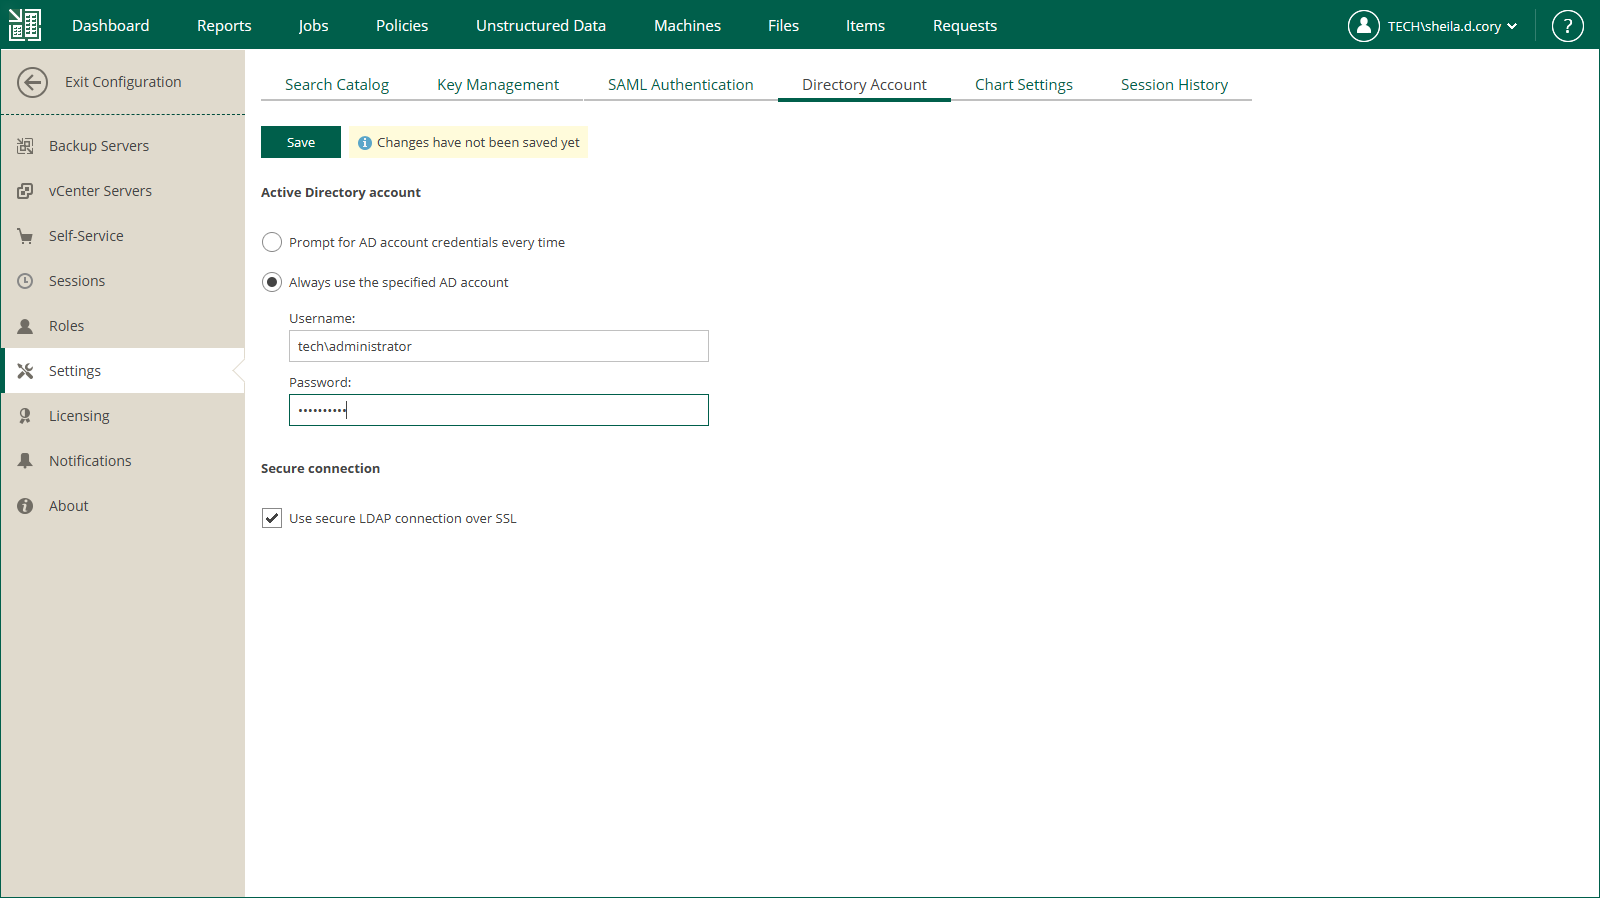Go to Notifications section
Screen dimensions: 1600x898
pyautogui.click(x=123, y=461)
